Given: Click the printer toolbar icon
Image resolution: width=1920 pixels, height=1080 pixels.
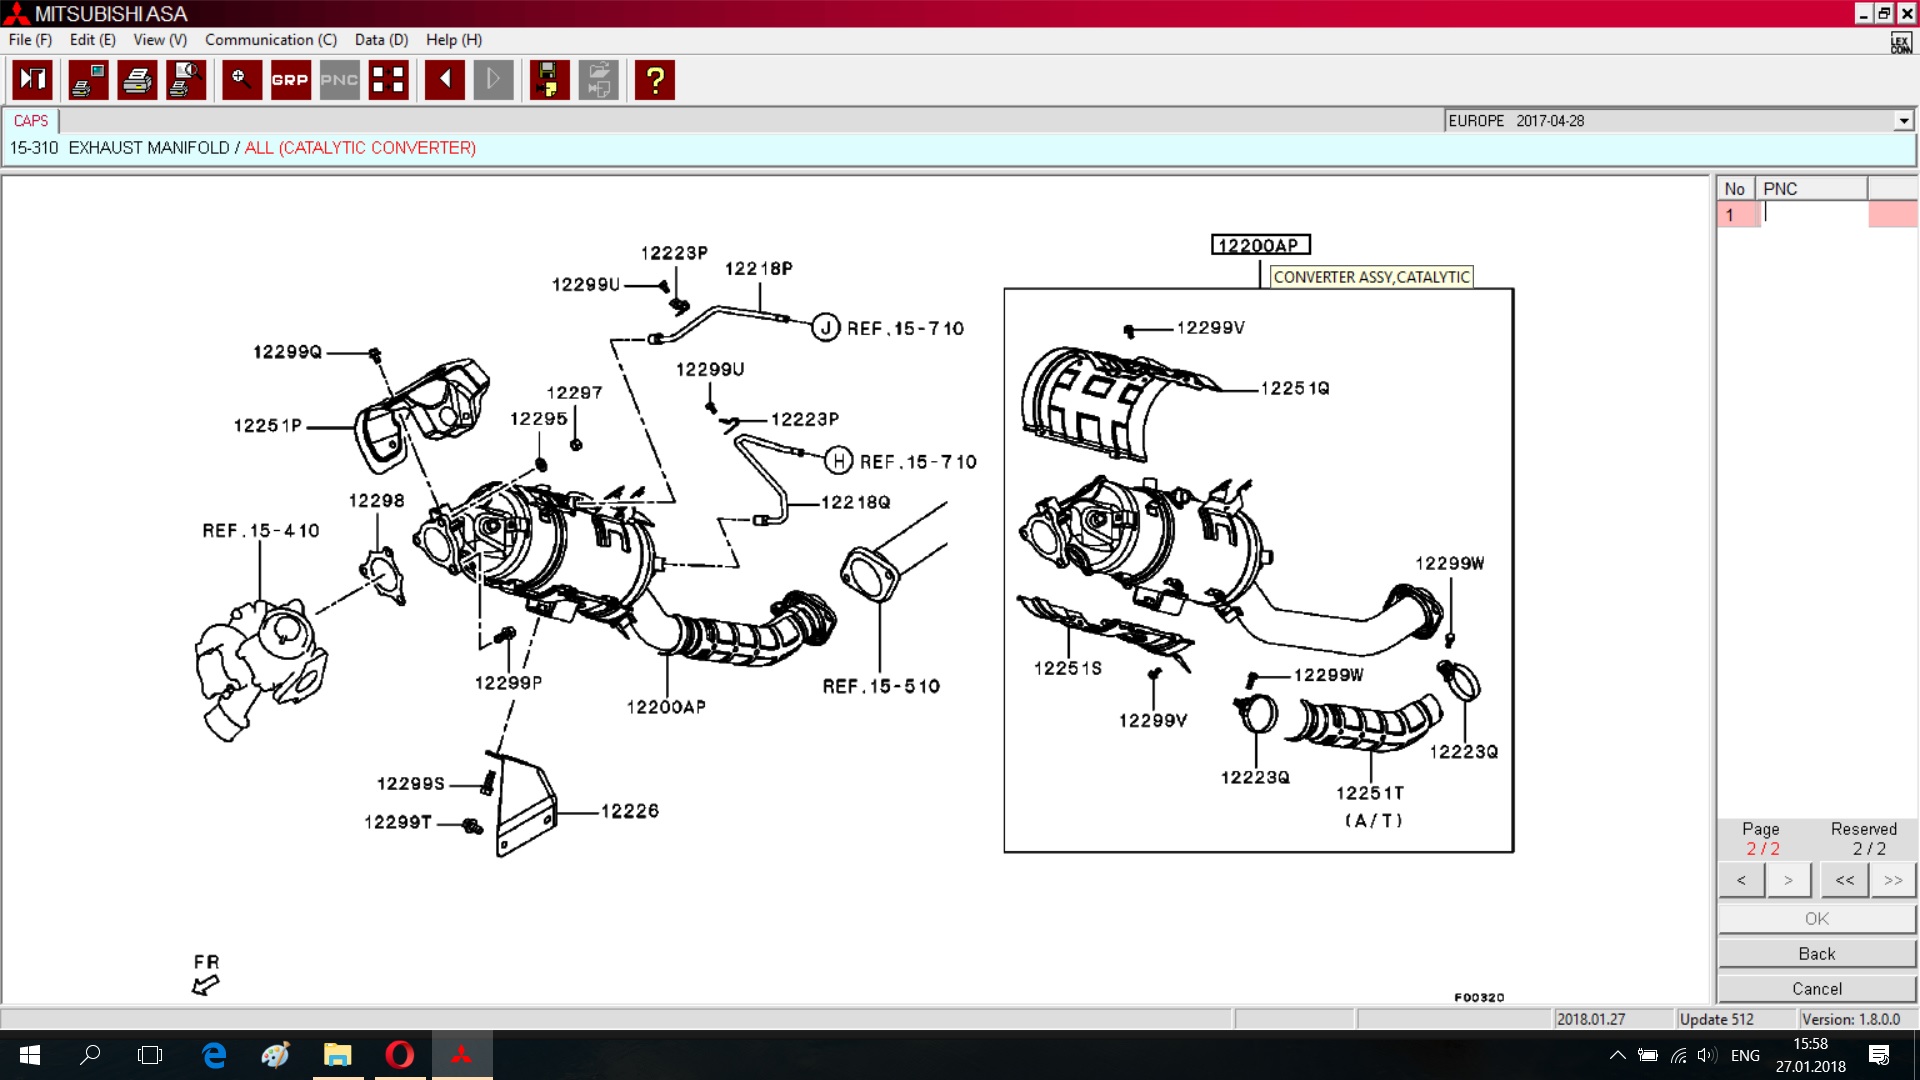Looking at the screenshot, I should coord(137,80).
